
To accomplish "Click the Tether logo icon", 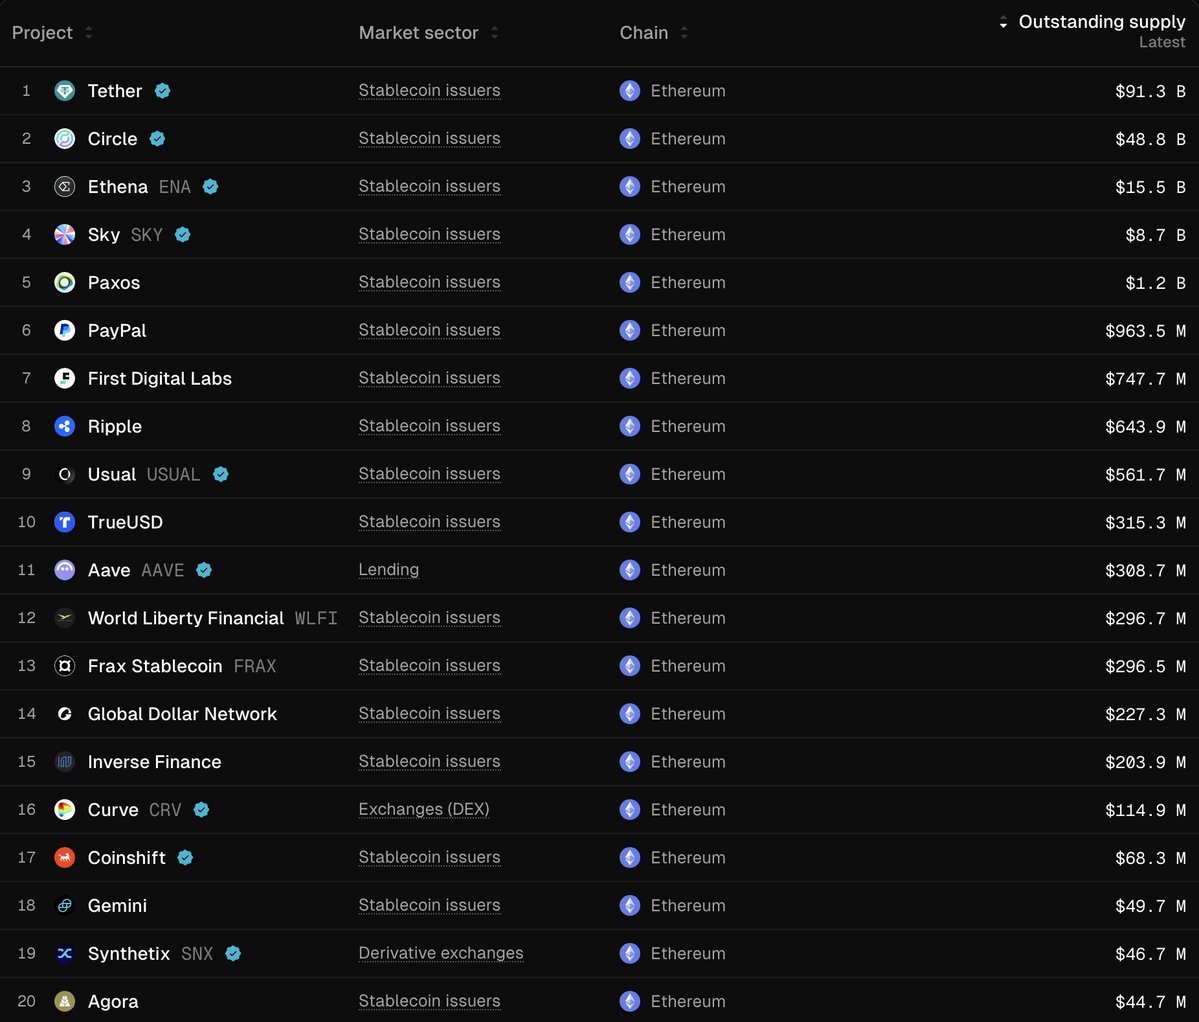I will tap(65, 91).
